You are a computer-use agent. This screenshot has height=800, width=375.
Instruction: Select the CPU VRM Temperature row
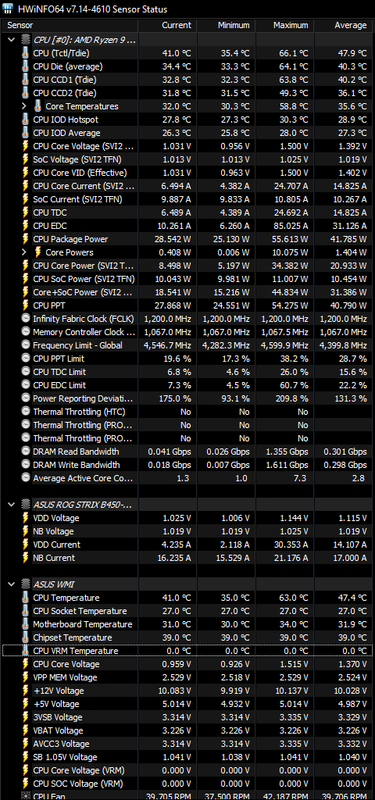tap(187, 651)
